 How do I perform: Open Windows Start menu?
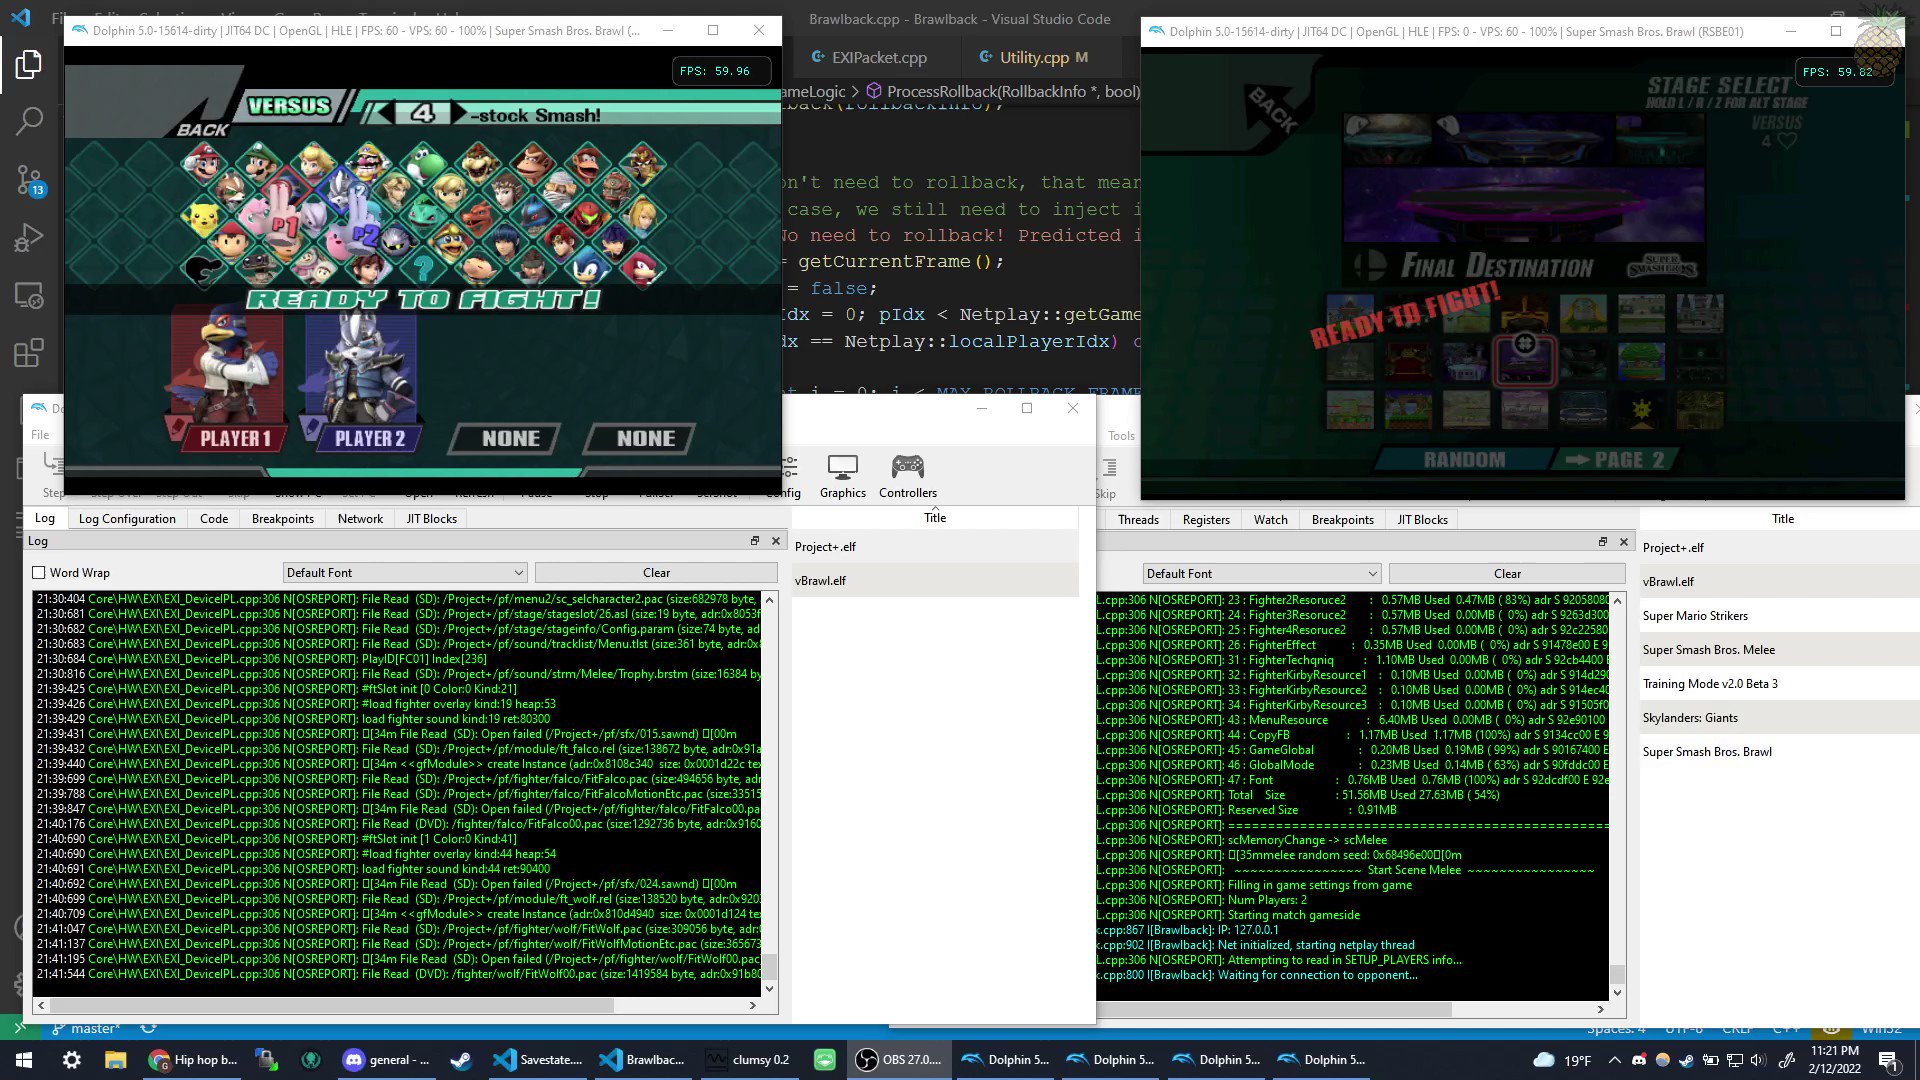24,1060
